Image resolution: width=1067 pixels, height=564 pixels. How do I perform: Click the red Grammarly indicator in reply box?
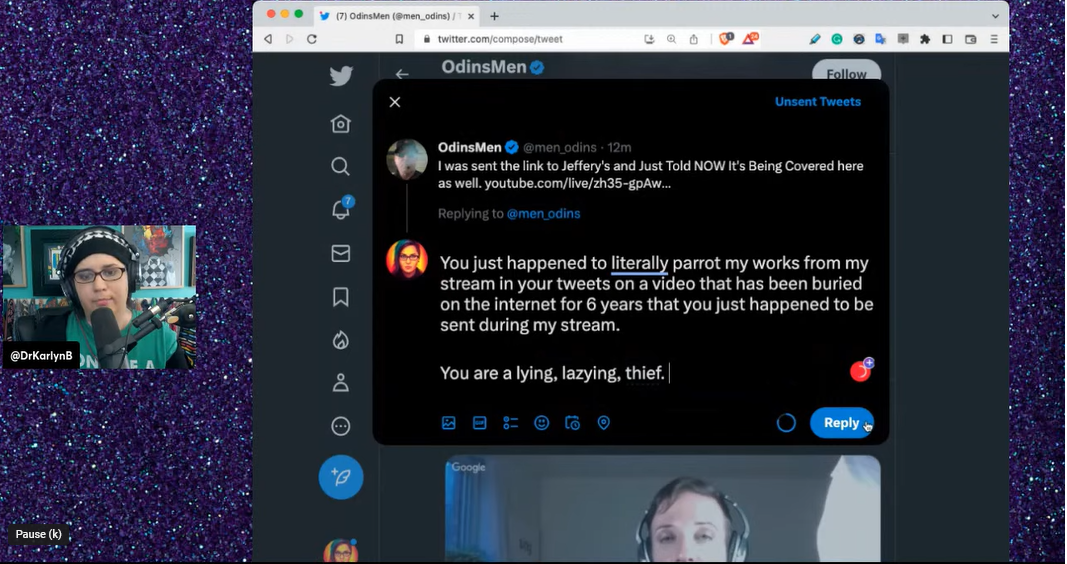coord(861,370)
